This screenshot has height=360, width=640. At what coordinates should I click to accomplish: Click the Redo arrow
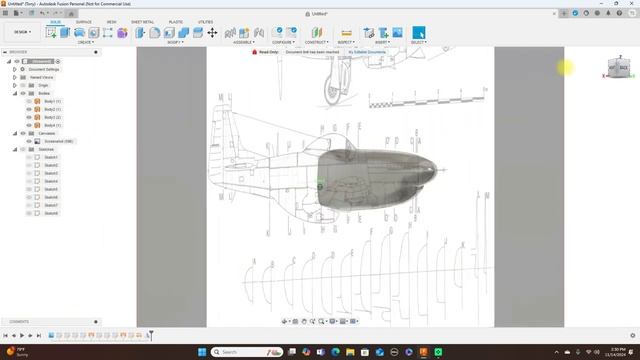pos(56,13)
